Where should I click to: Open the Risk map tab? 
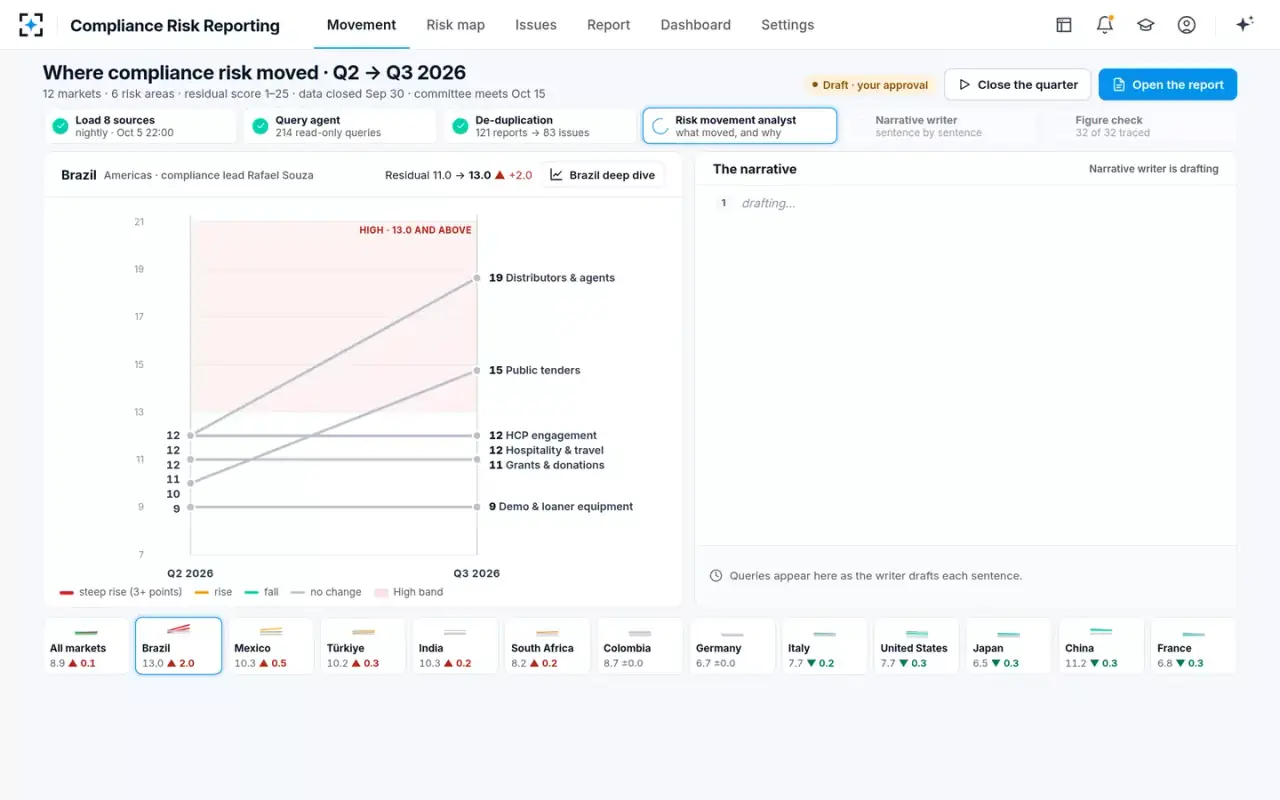click(x=455, y=25)
